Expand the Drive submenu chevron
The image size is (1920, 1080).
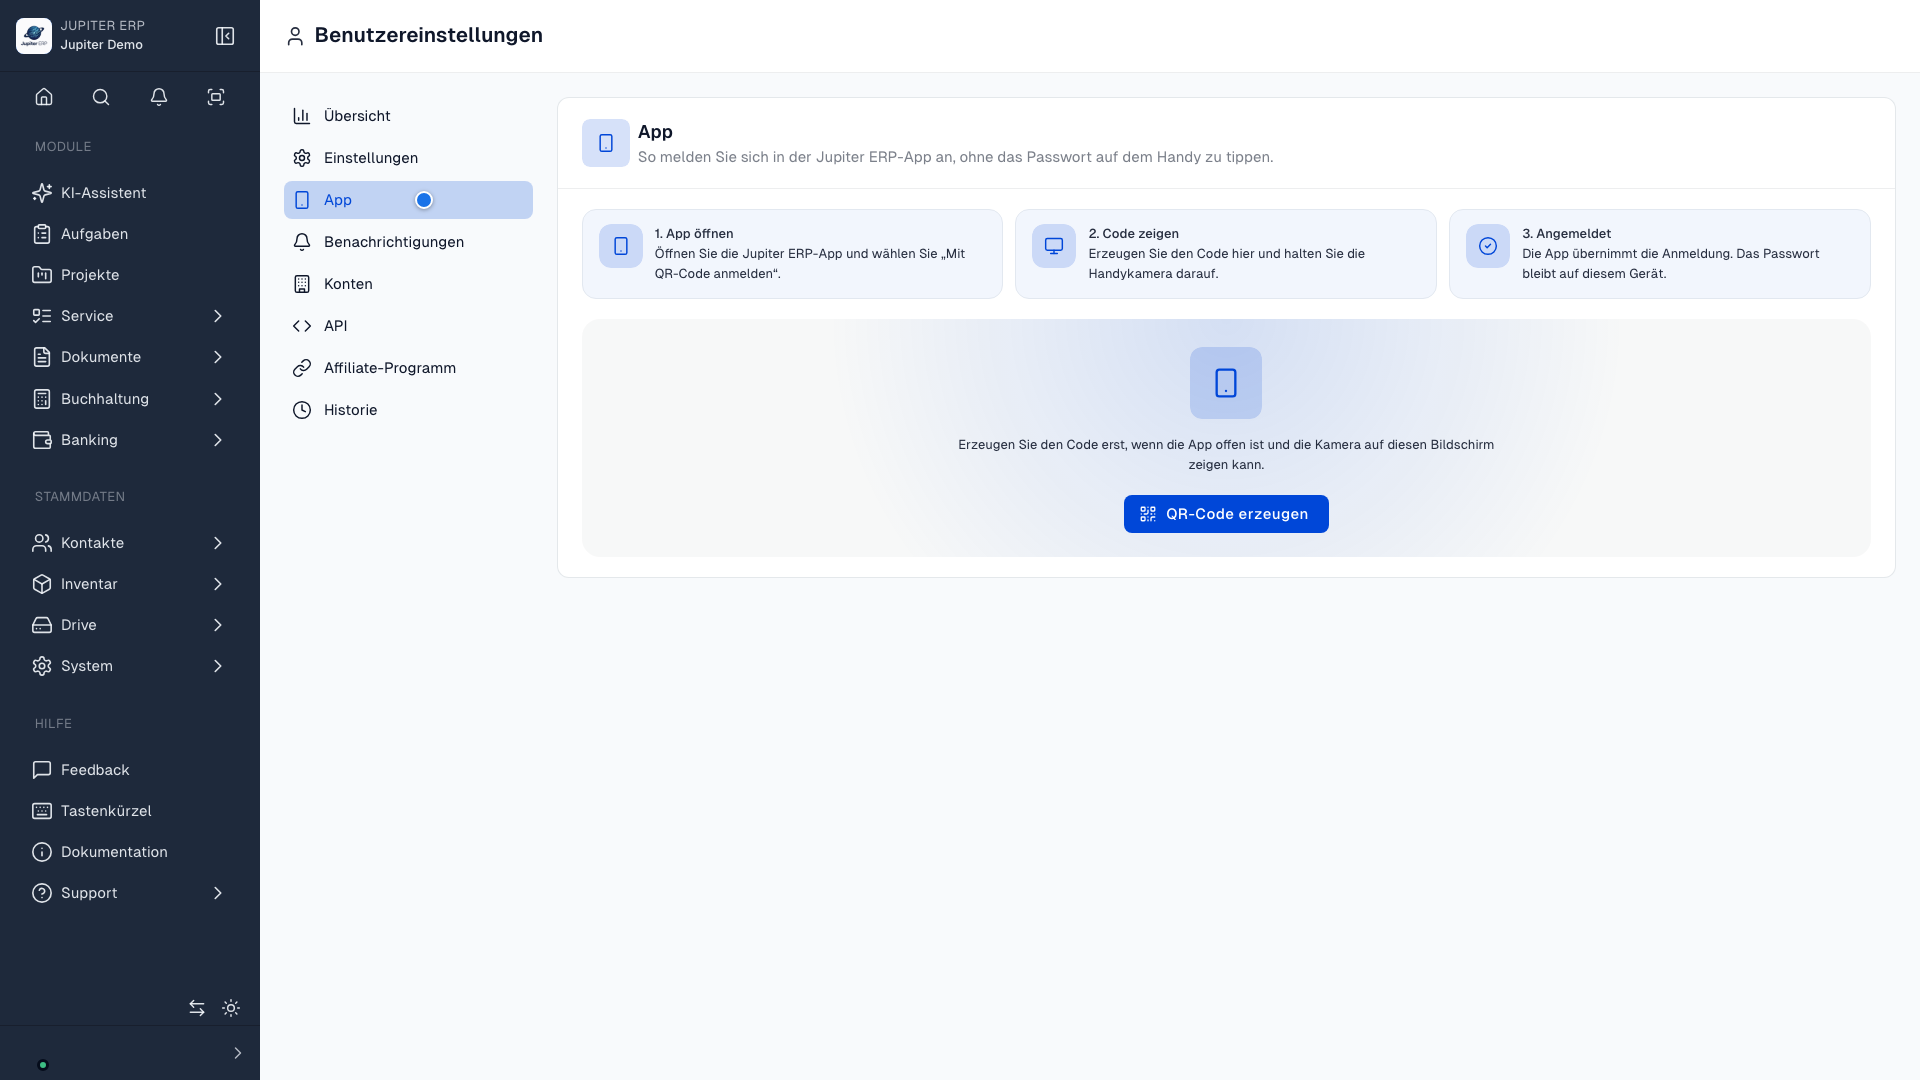(218, 625)
